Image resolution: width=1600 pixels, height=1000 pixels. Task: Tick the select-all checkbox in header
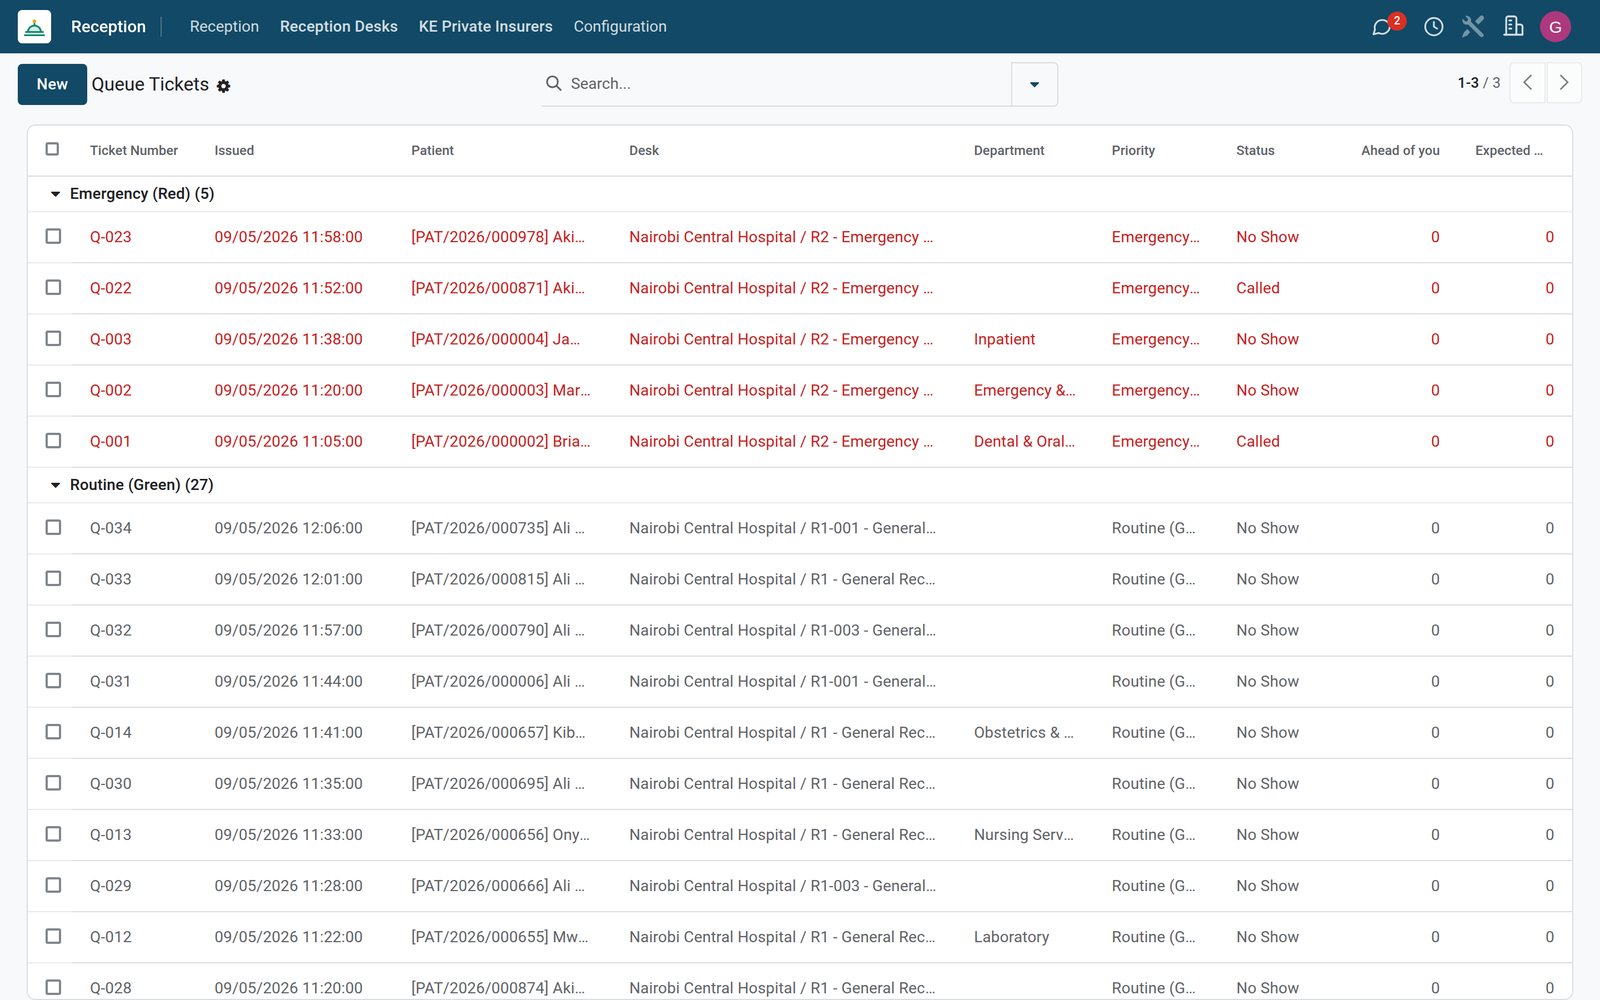pos(53,149)
